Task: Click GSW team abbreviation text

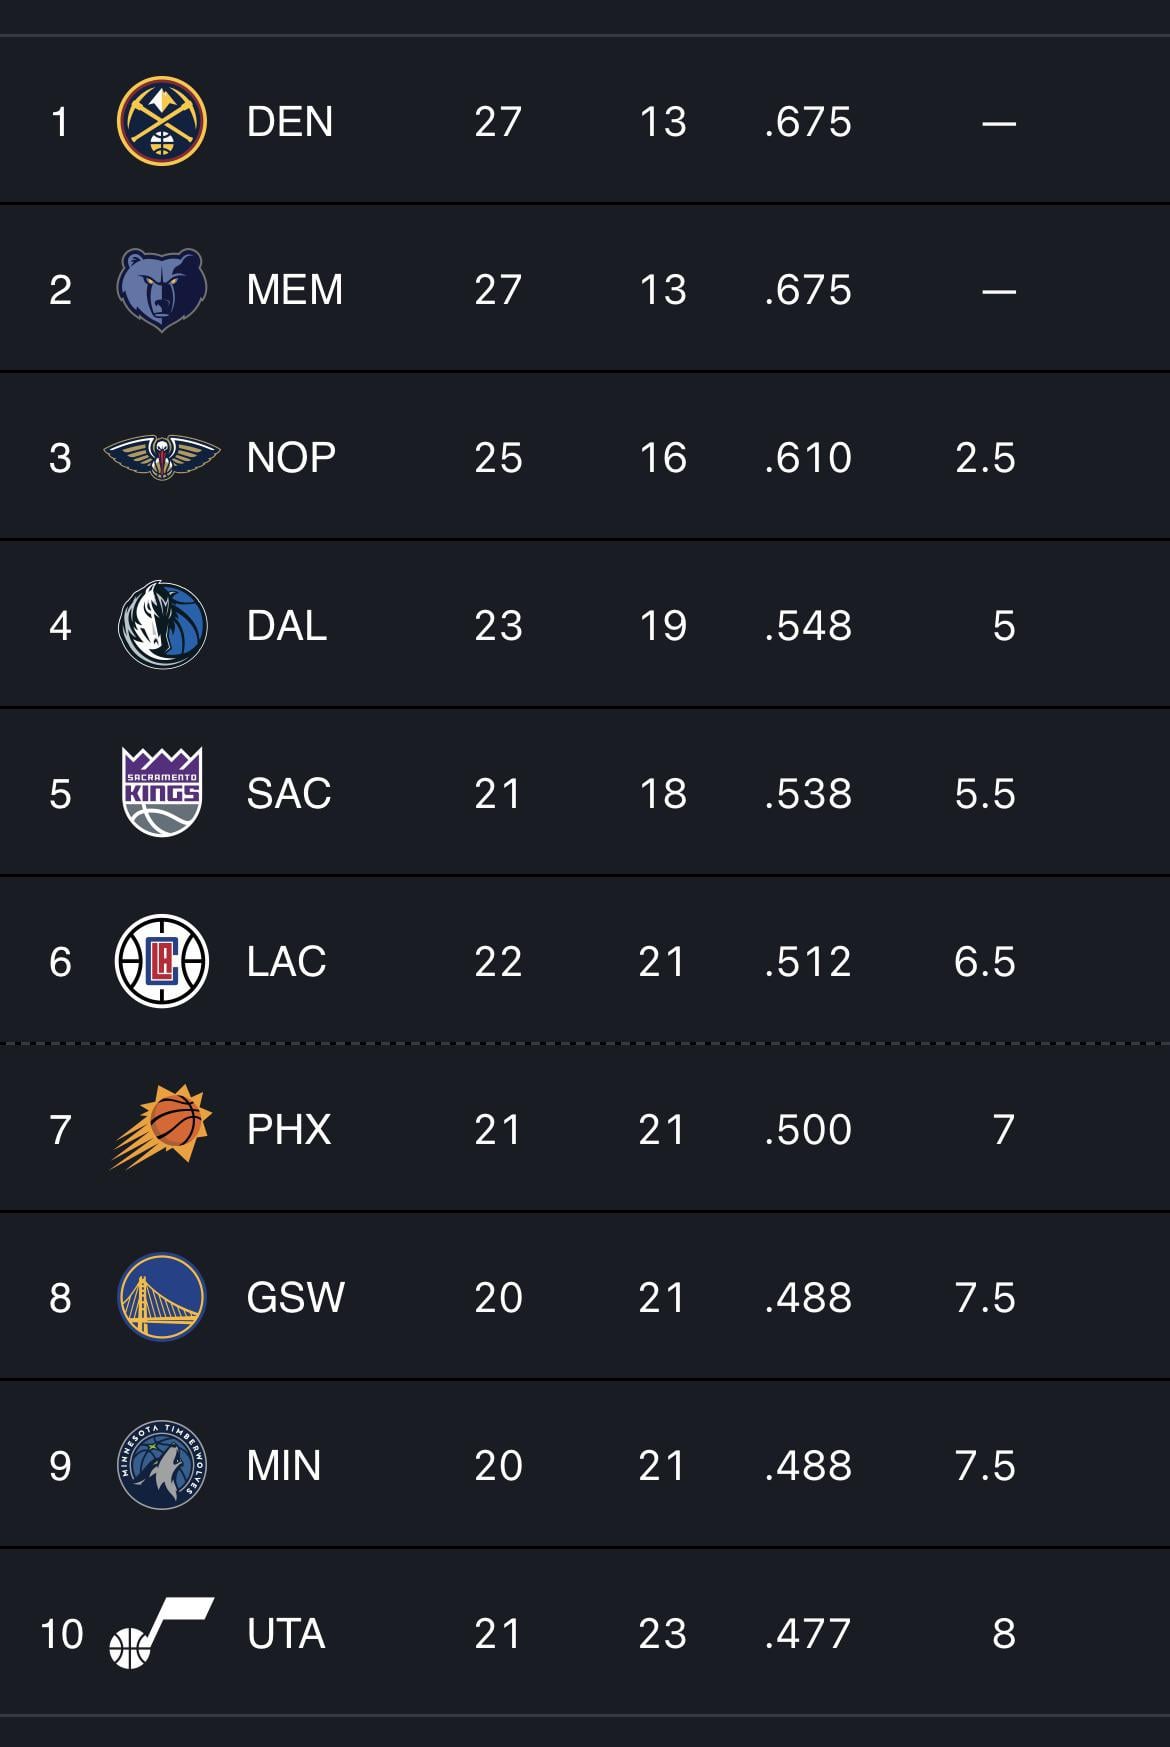Action: [296, 1298]
